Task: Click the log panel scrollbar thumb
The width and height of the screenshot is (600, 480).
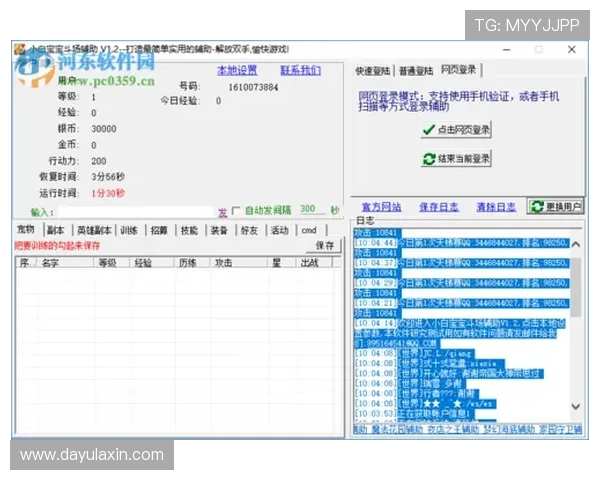Action: 576,287
